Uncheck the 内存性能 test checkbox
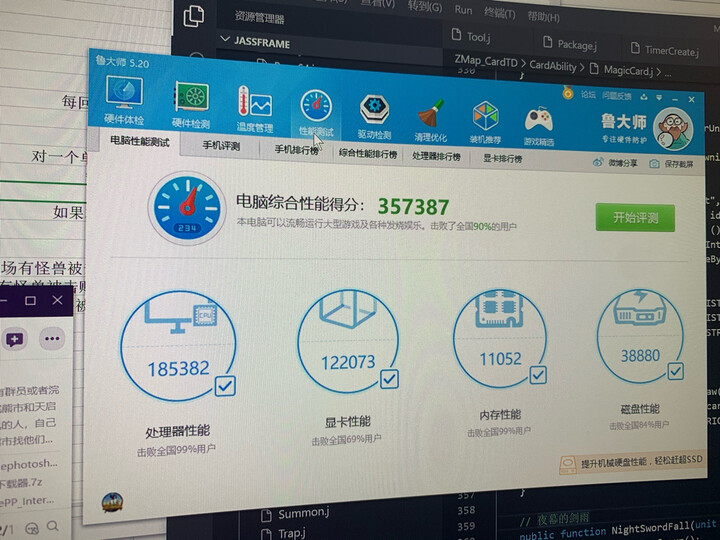 (x=538, y=375)
